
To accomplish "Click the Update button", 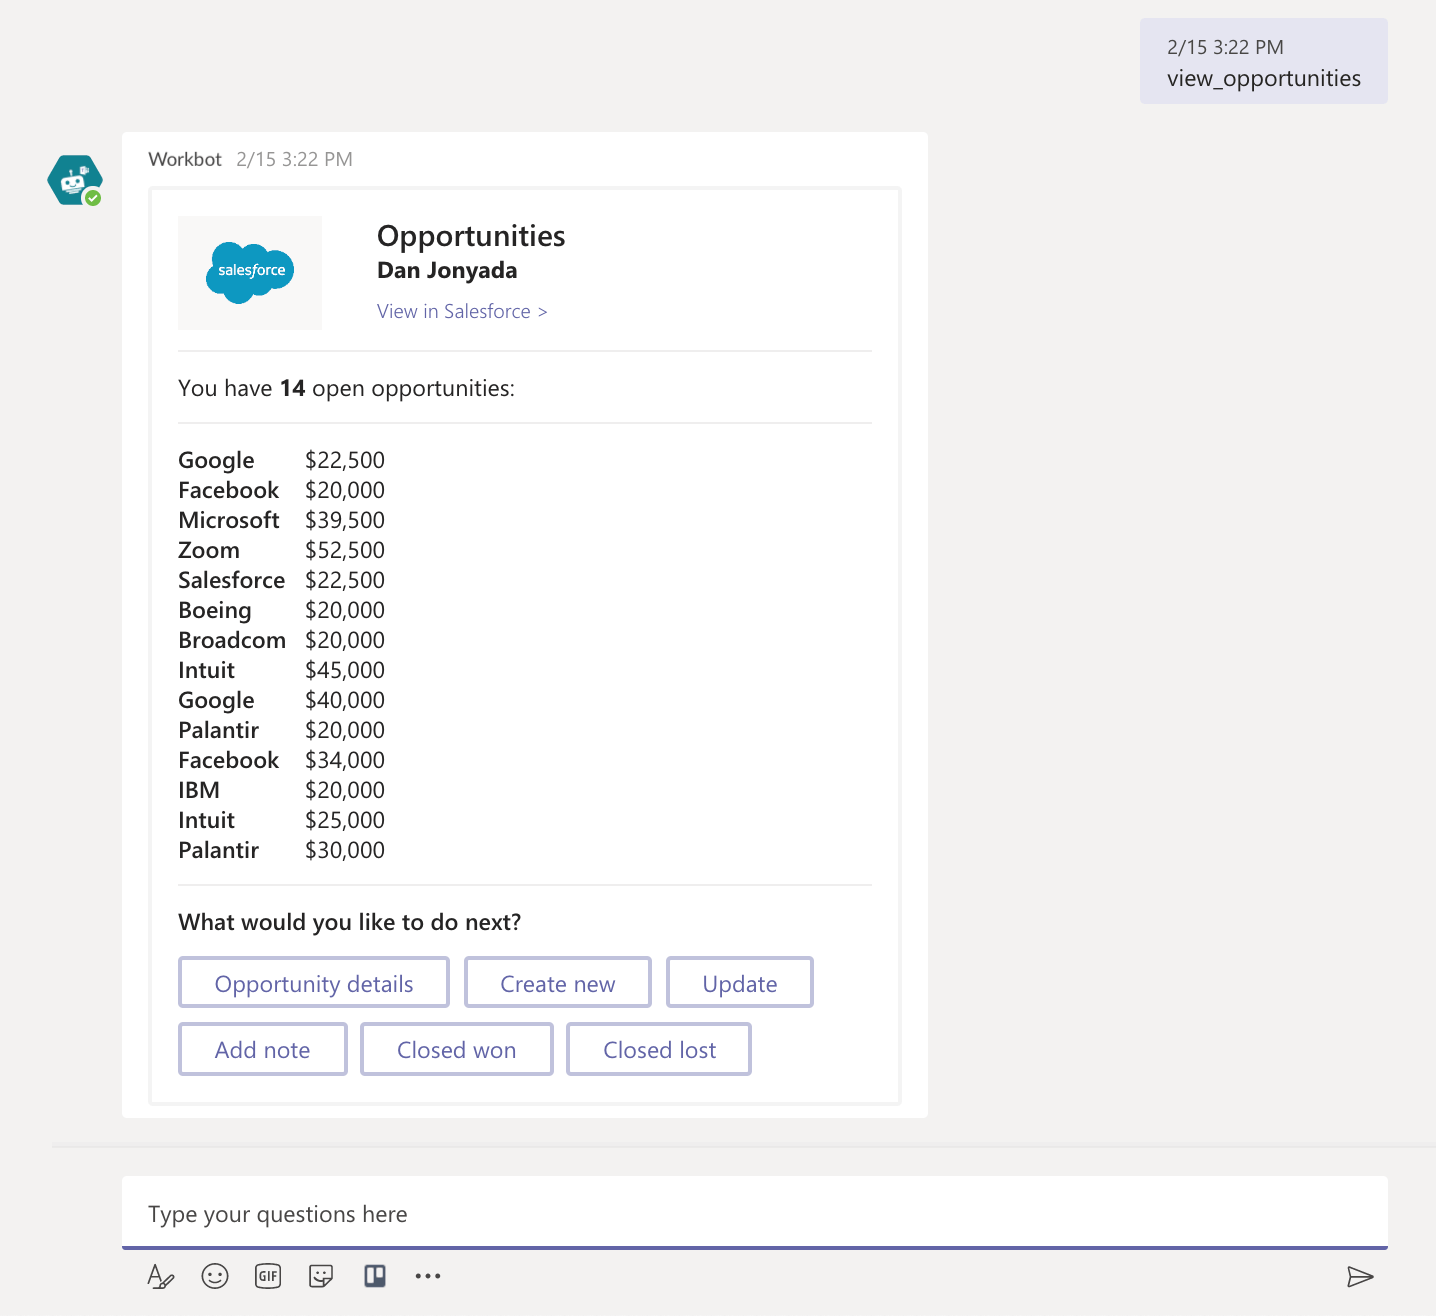I will [x=740, y=984].
